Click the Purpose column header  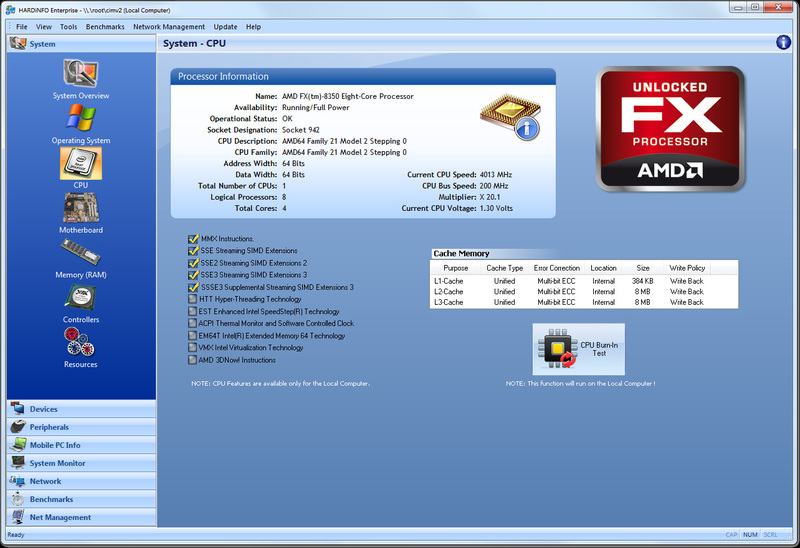[456, 268]
